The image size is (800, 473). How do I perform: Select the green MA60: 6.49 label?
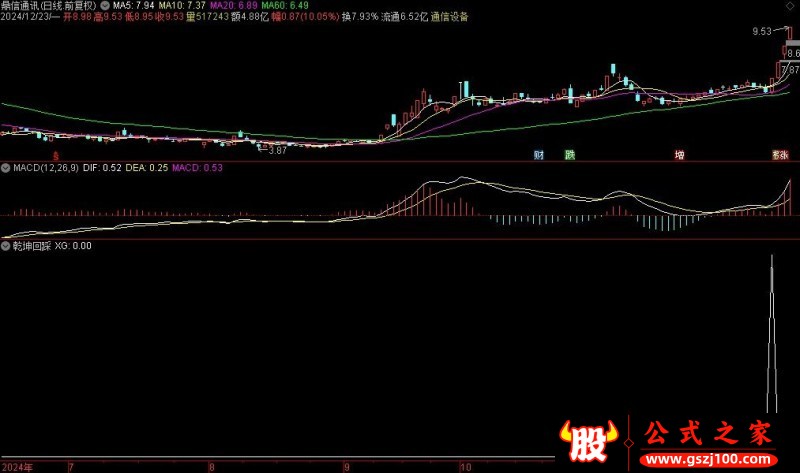(285, 6)
